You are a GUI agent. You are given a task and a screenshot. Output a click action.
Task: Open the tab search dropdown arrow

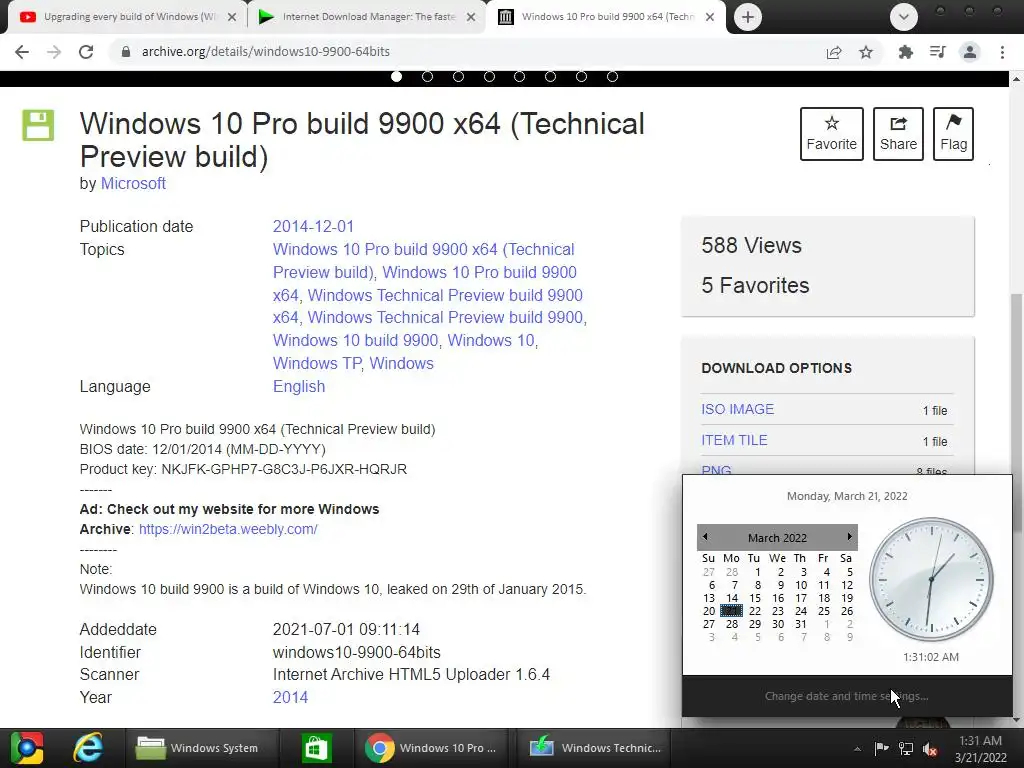click(904, 17)
